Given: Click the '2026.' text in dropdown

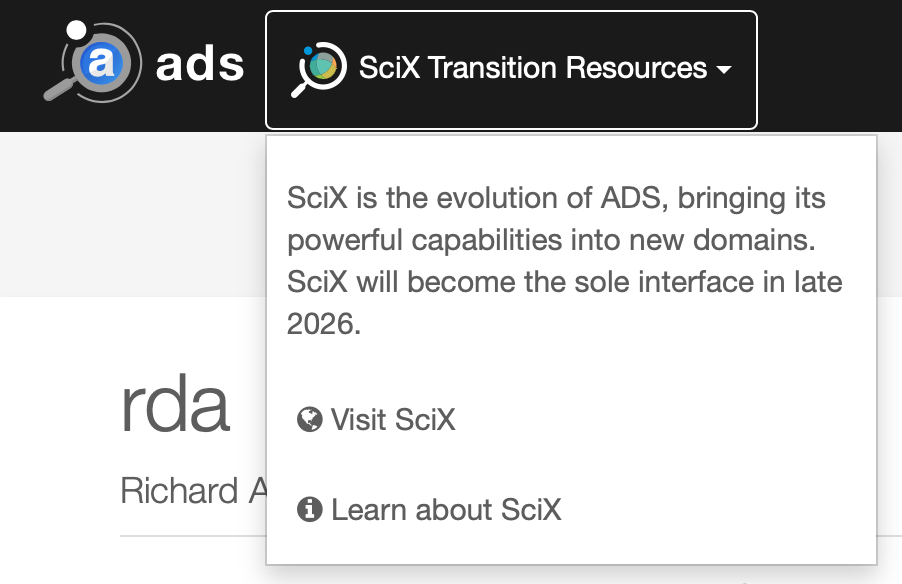Looking at the screenshot, I should coord(323,324).
